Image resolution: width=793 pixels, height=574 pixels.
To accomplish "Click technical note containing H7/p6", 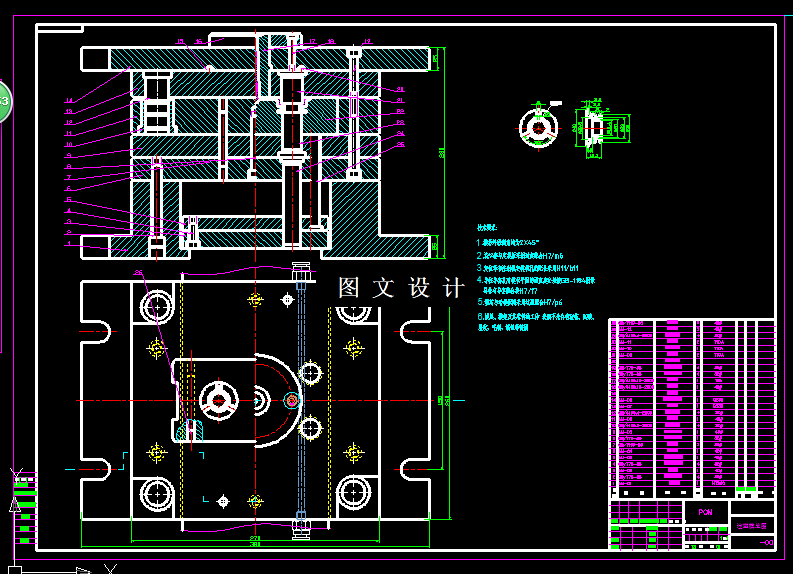I will pos(519,302).
